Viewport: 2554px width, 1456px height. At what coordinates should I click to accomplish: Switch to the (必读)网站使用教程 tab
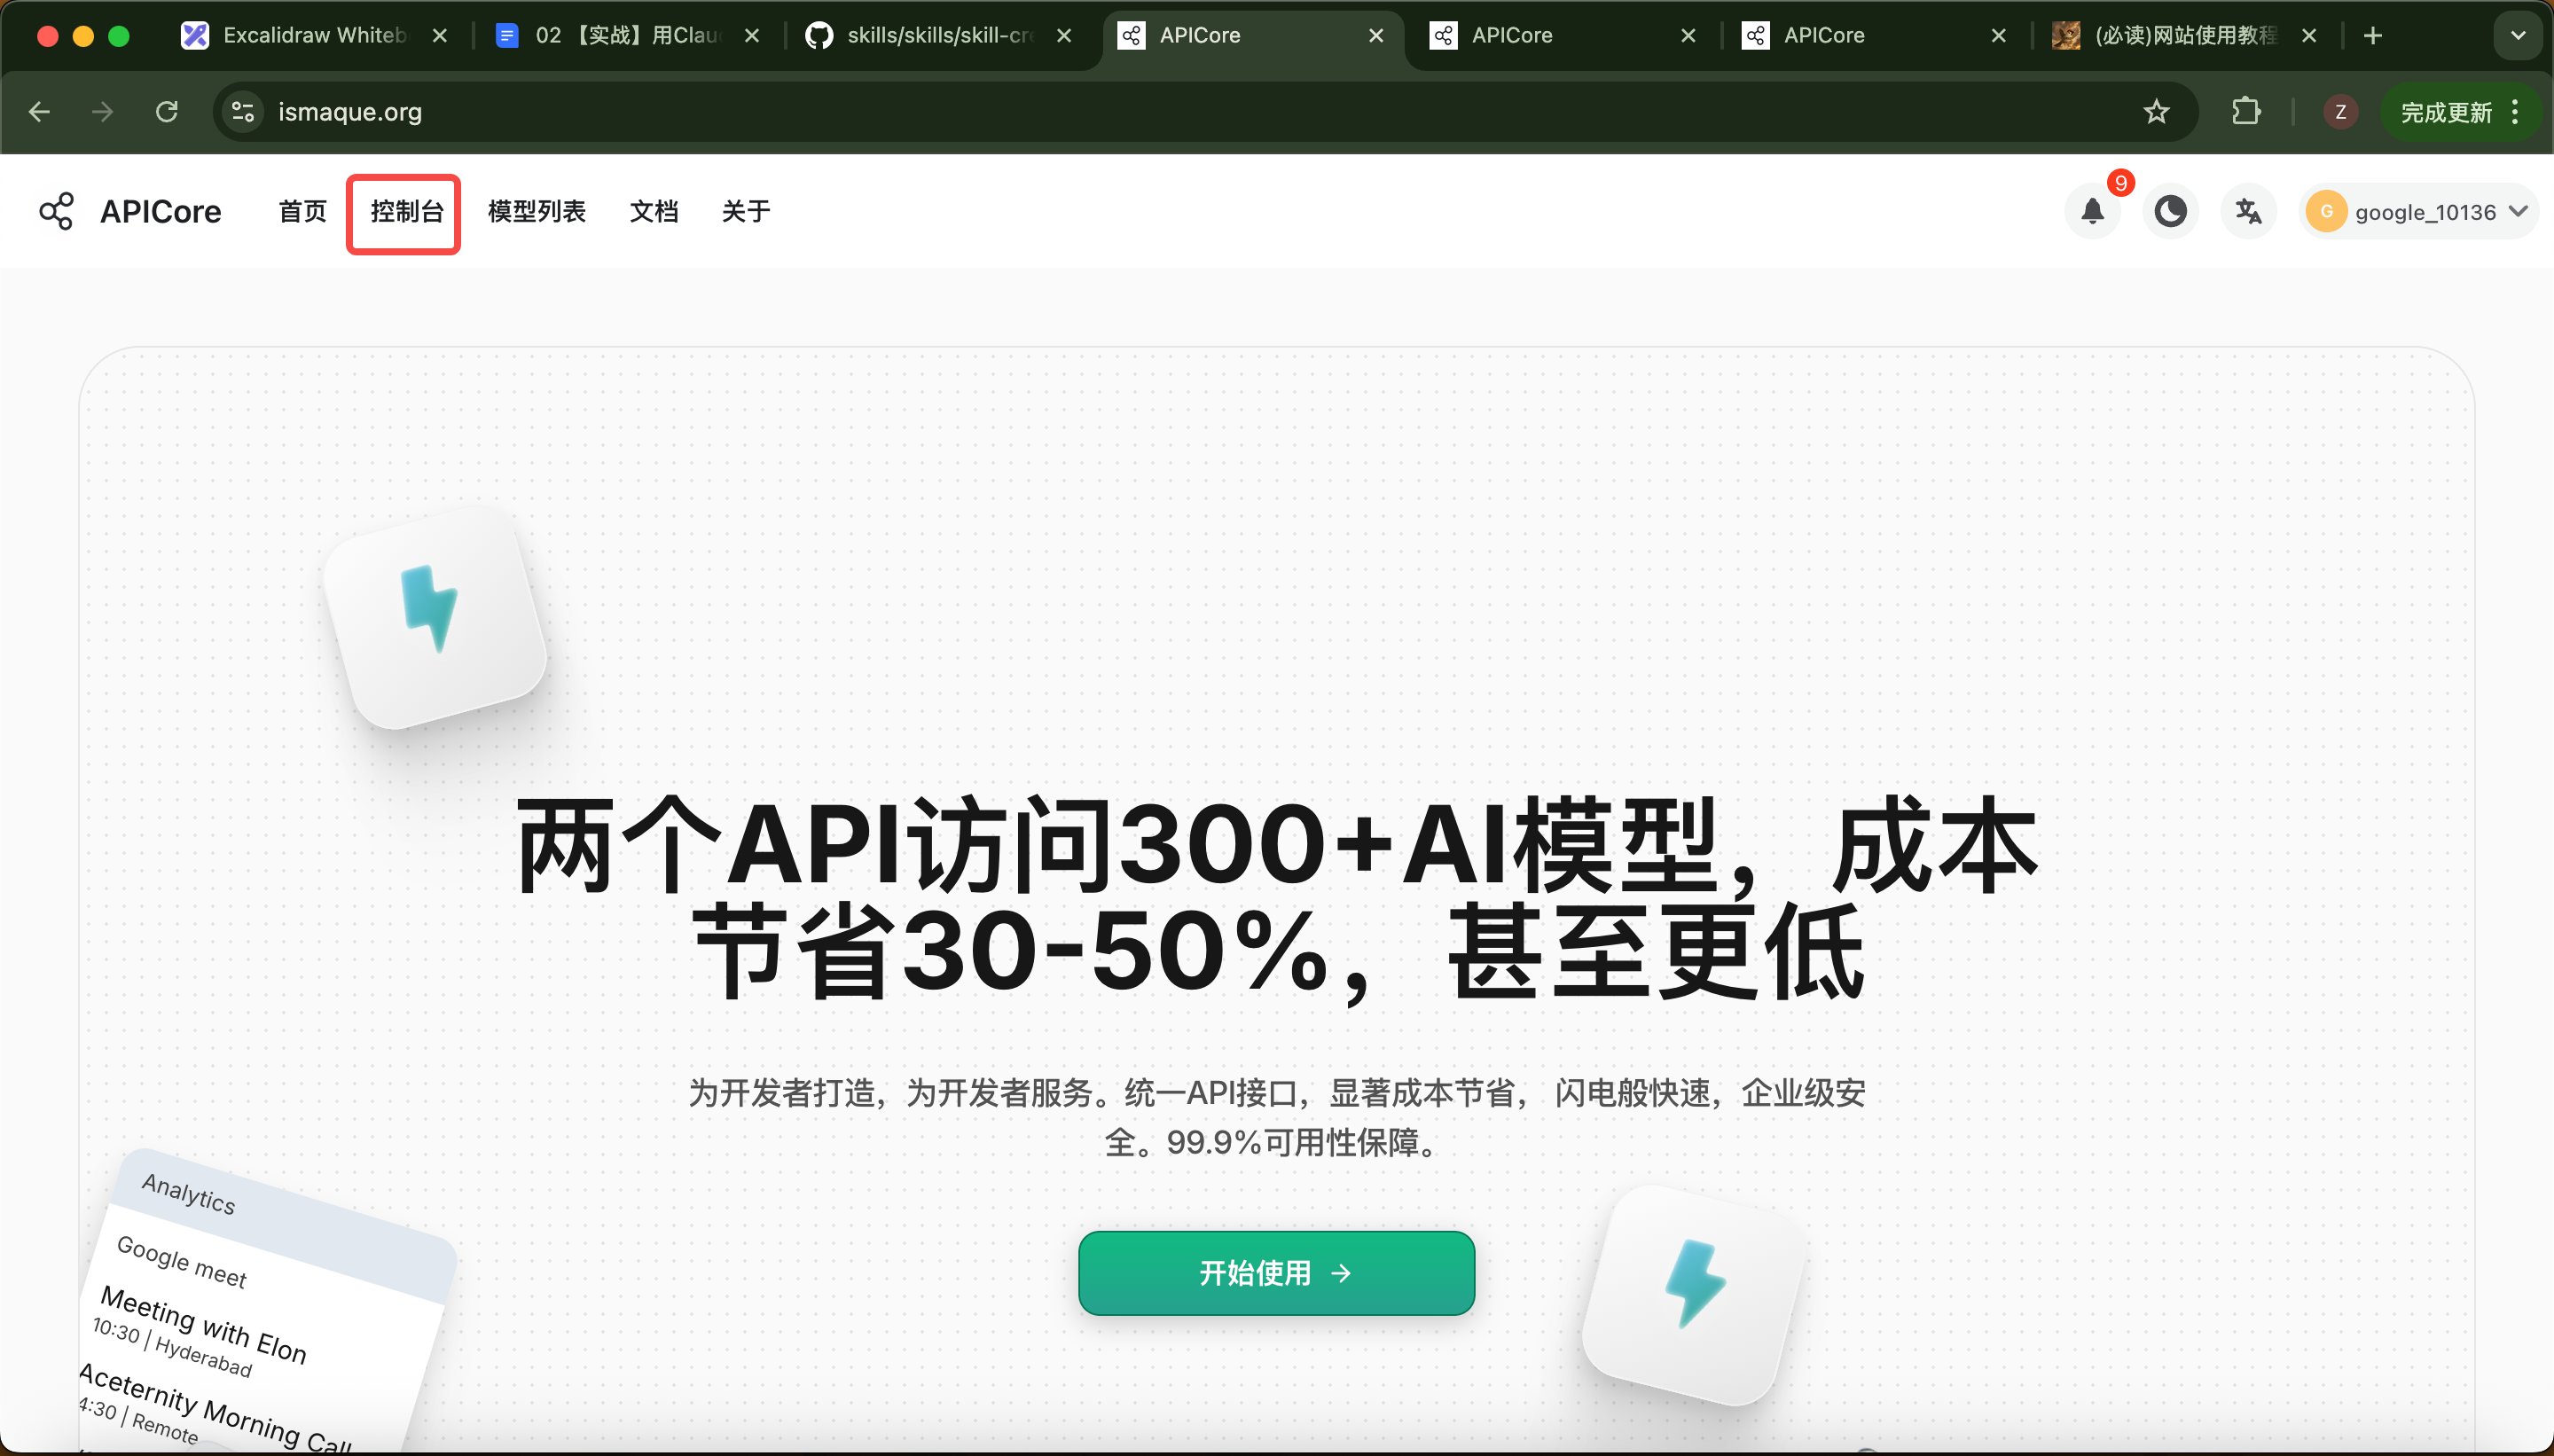[2184, 35]
